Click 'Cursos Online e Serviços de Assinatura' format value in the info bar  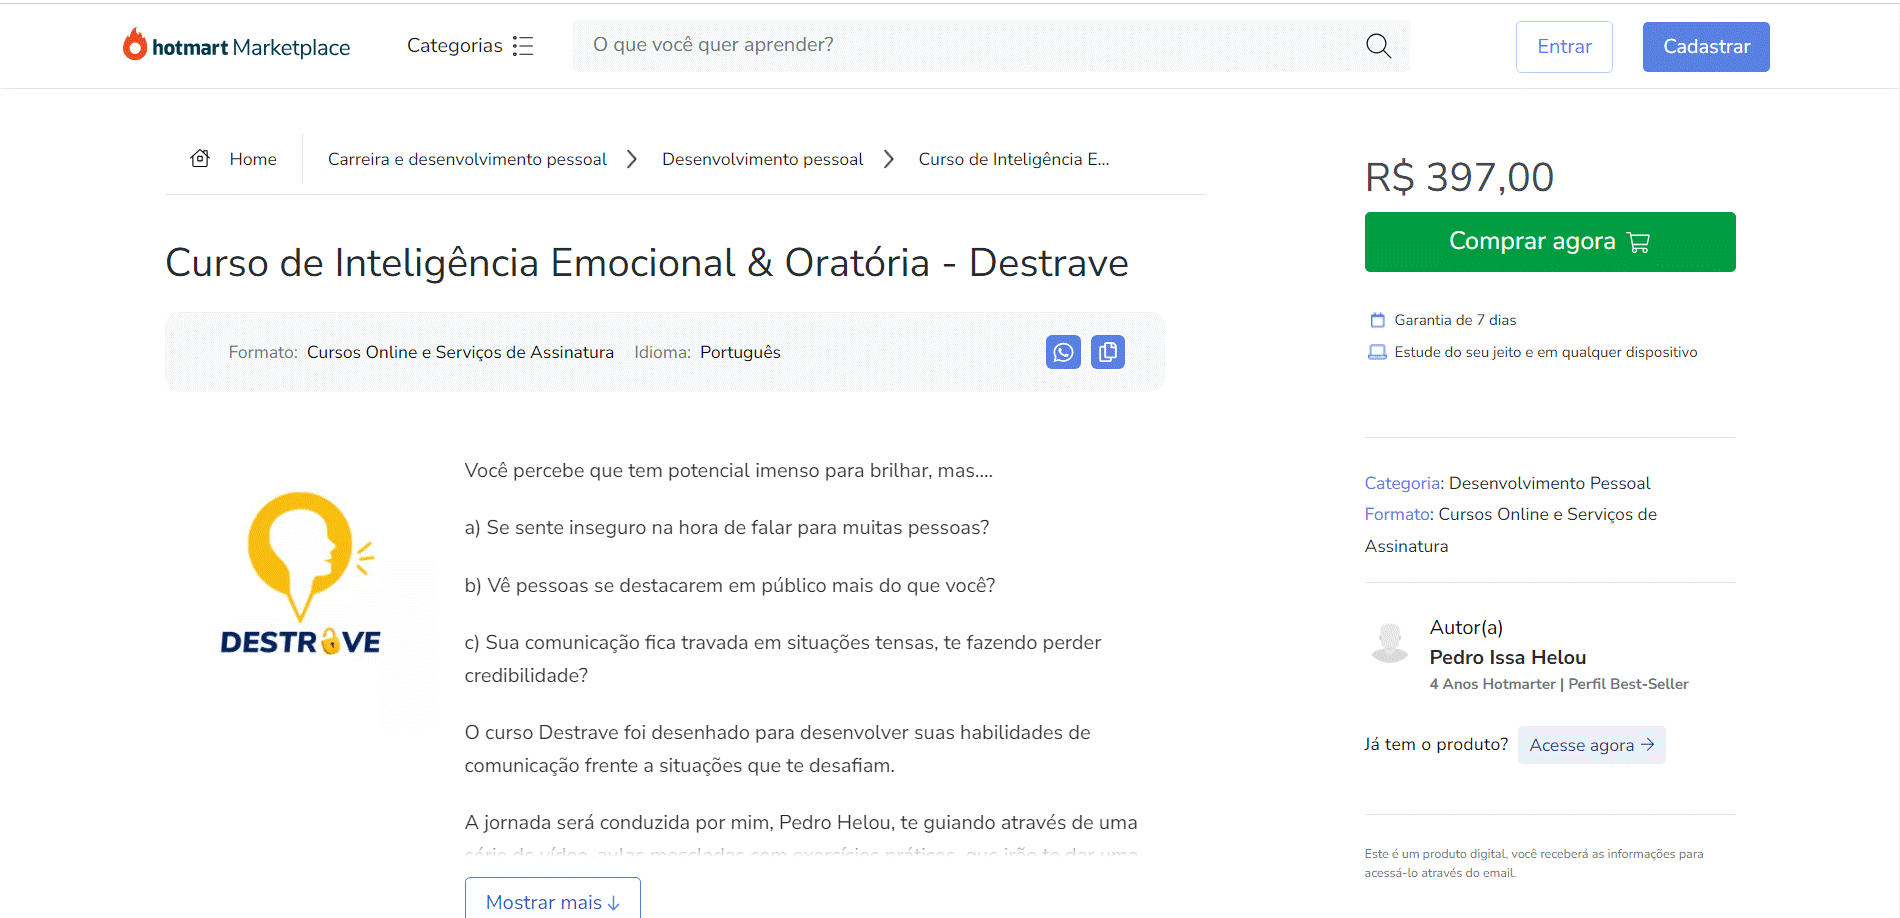(x=460, y=352)
